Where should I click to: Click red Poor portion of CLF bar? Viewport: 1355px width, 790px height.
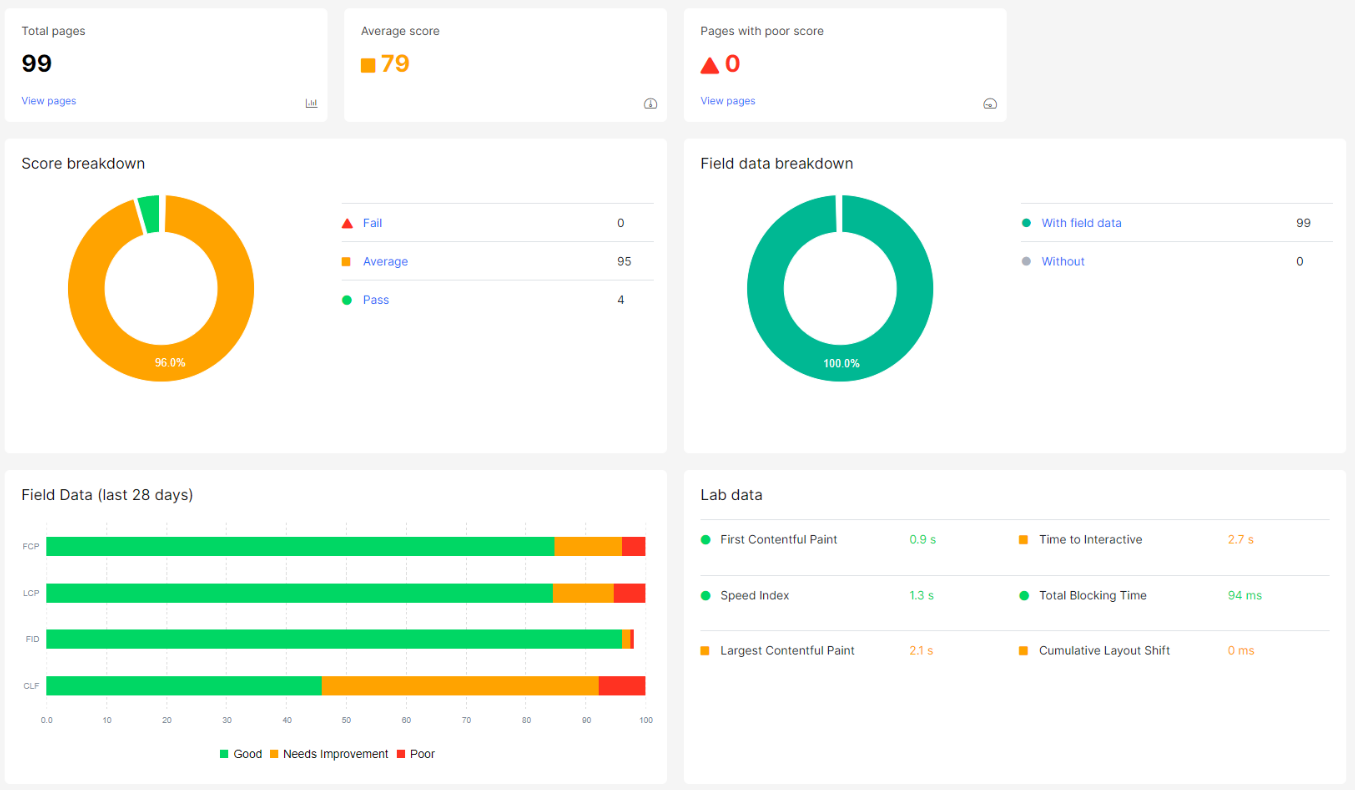(x=621, y=685)
